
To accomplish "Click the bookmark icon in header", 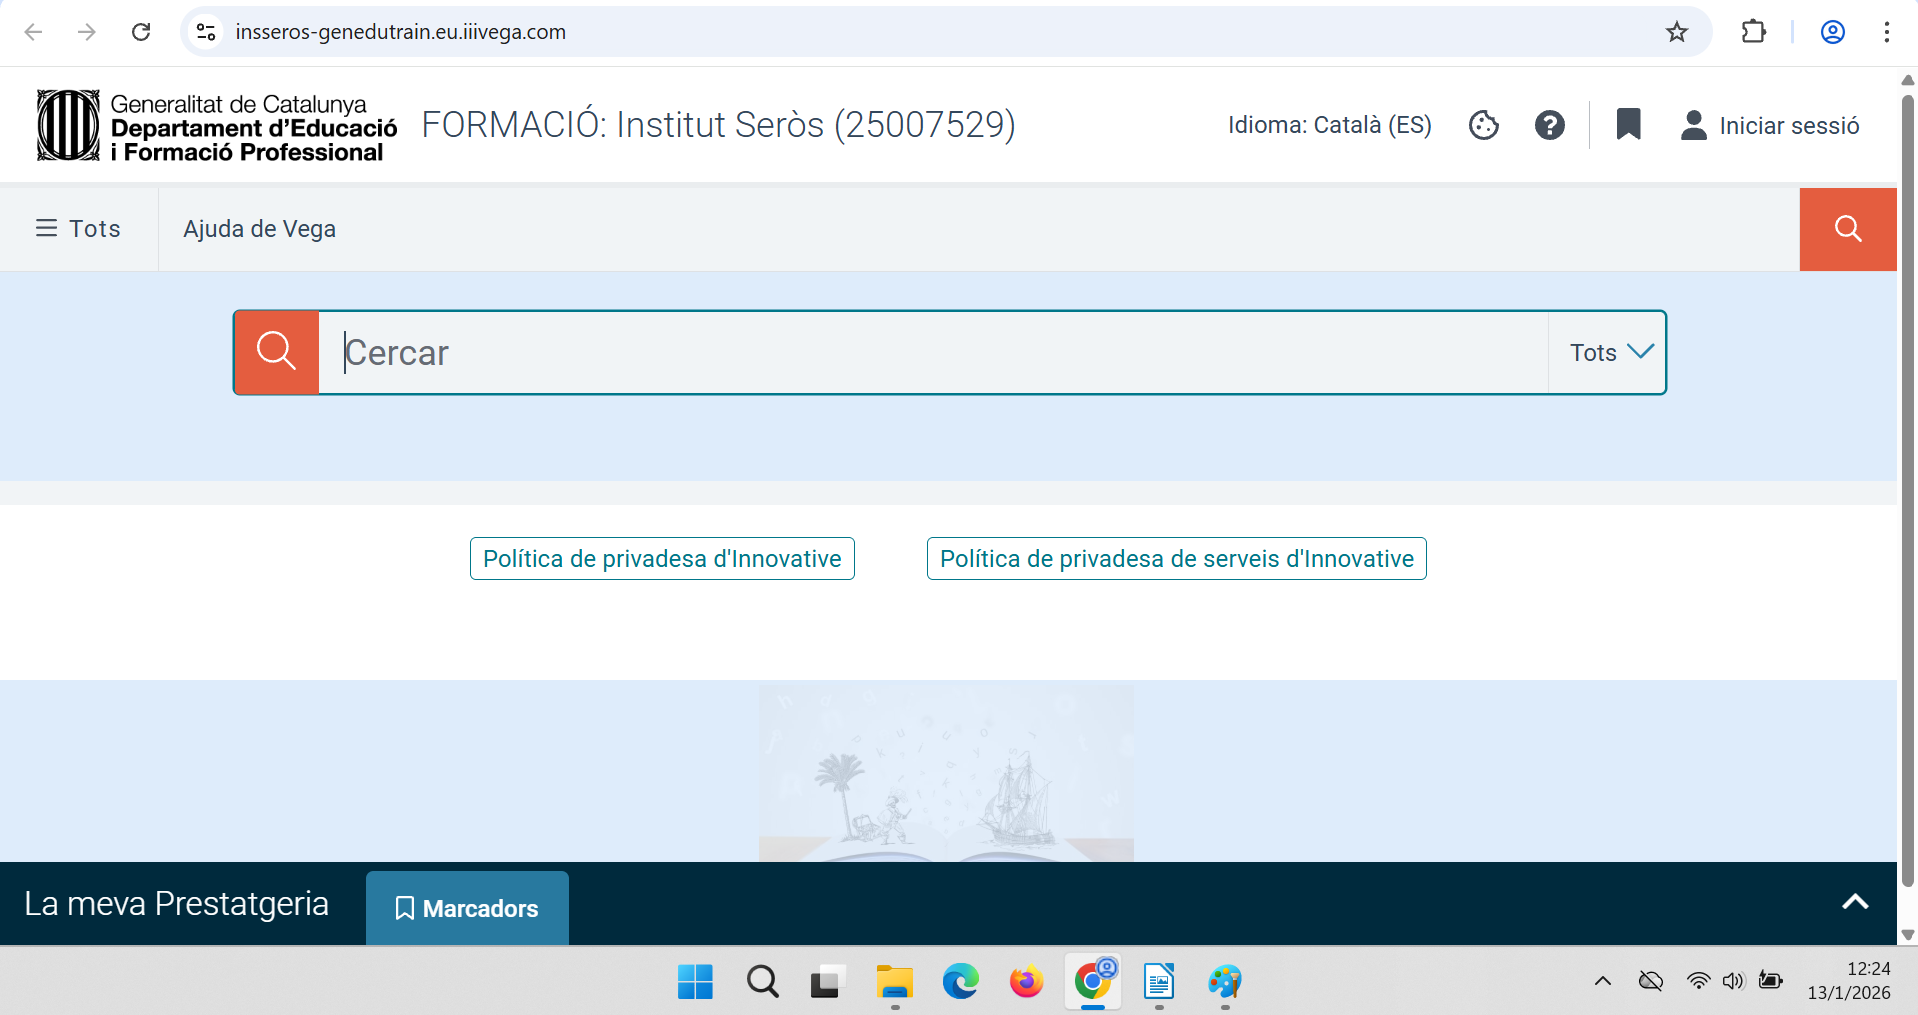I will (x=1628, y=125).
